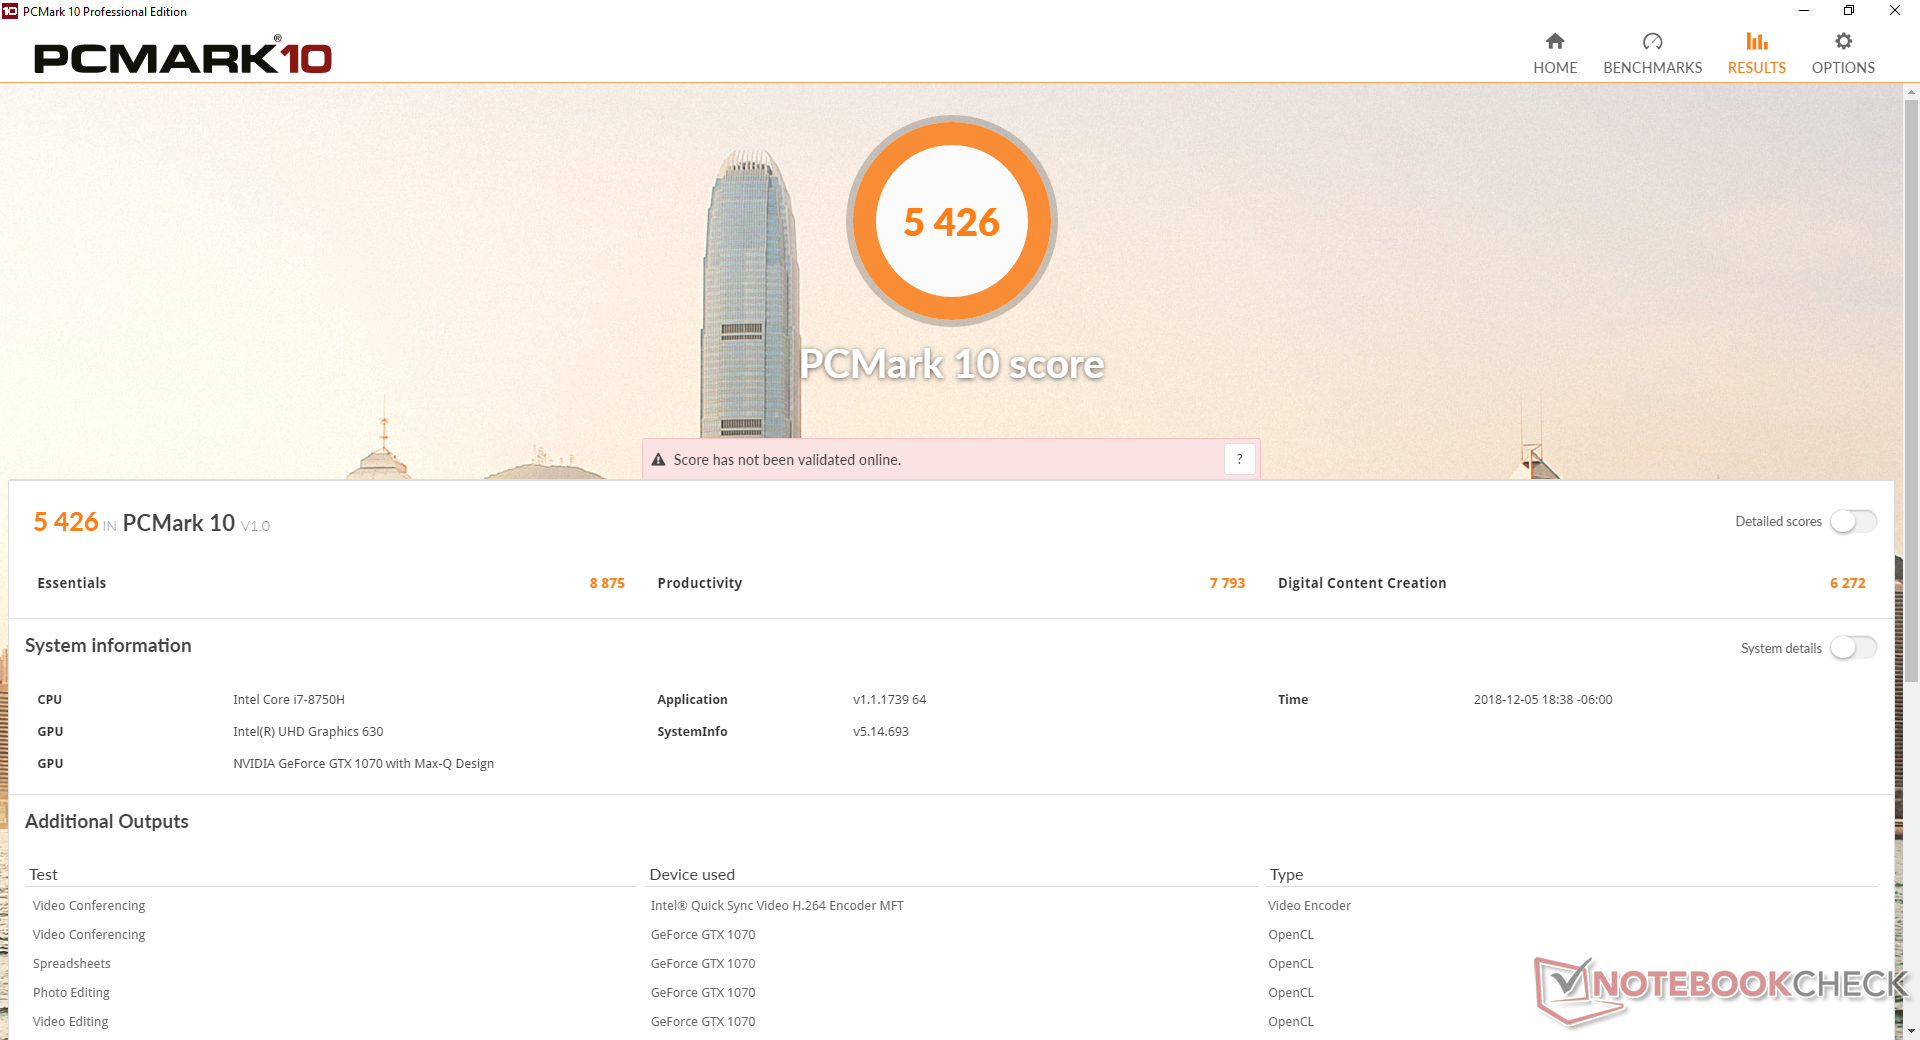The image size is (1920, 1040).
Task: Click the Benchmarks gauge icon
Action: [1652, 41]
